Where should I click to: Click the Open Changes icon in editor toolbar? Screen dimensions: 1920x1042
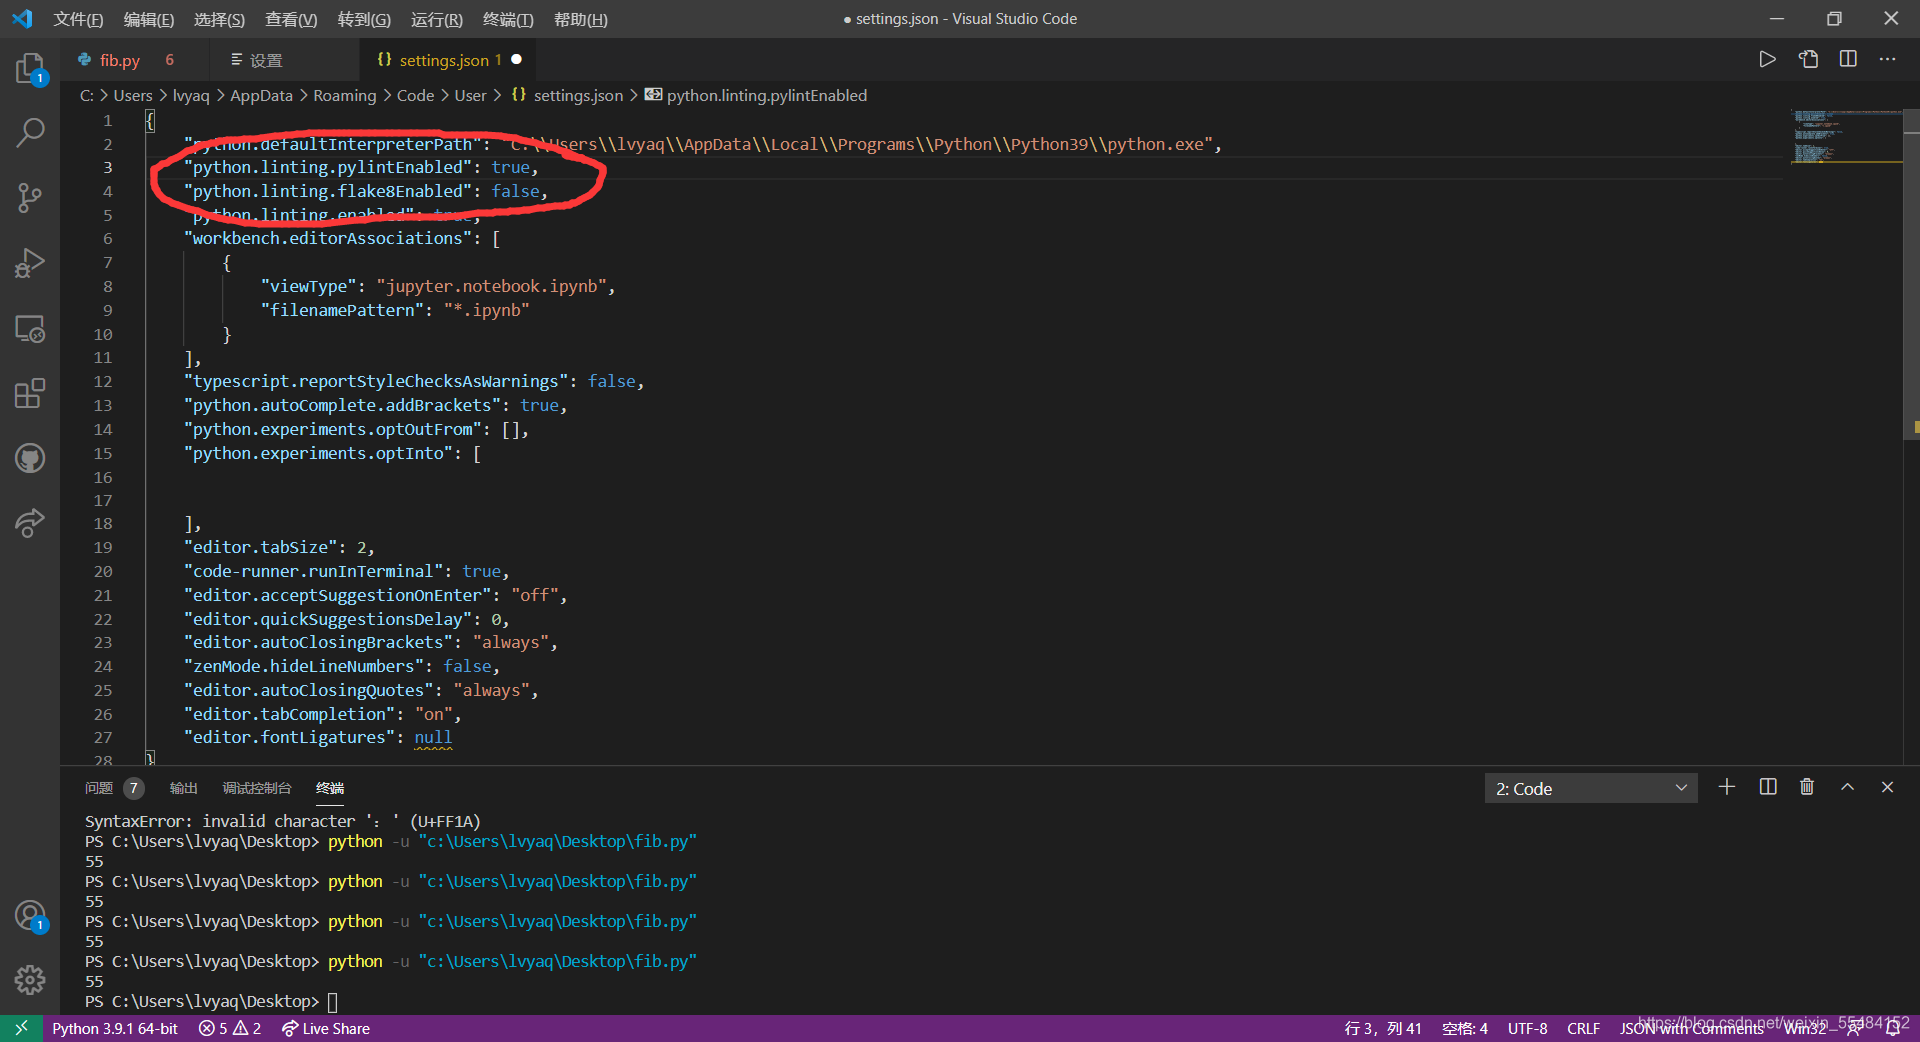coord(1808,59)
